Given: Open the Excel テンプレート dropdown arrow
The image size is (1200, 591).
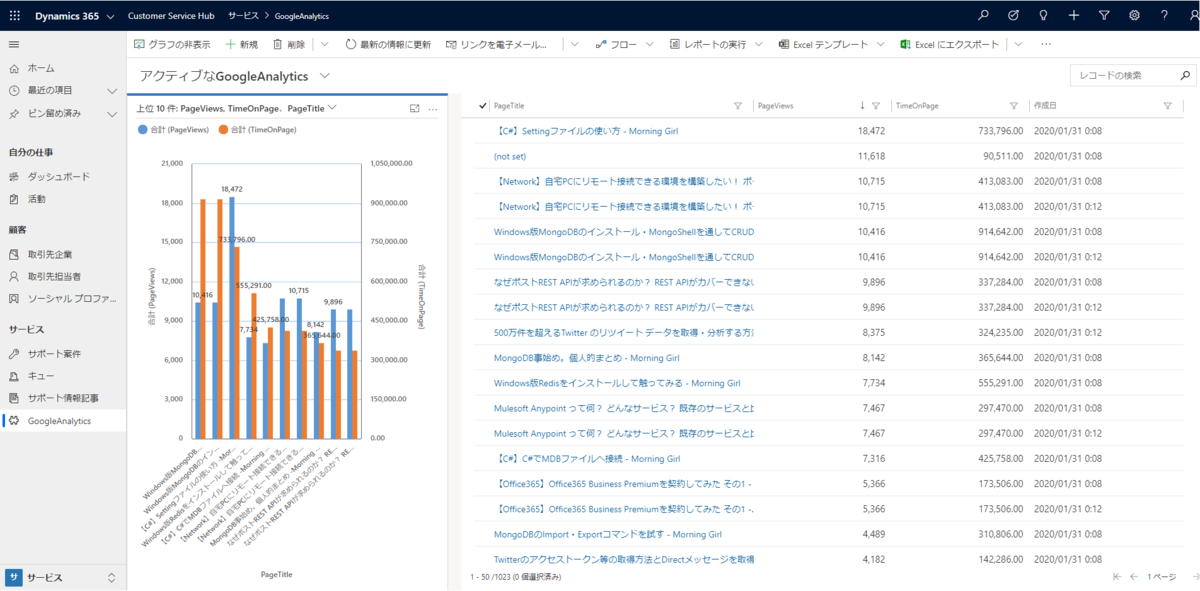Looking at the screenshot, I should pyautogui.click(x=879, y=44).
